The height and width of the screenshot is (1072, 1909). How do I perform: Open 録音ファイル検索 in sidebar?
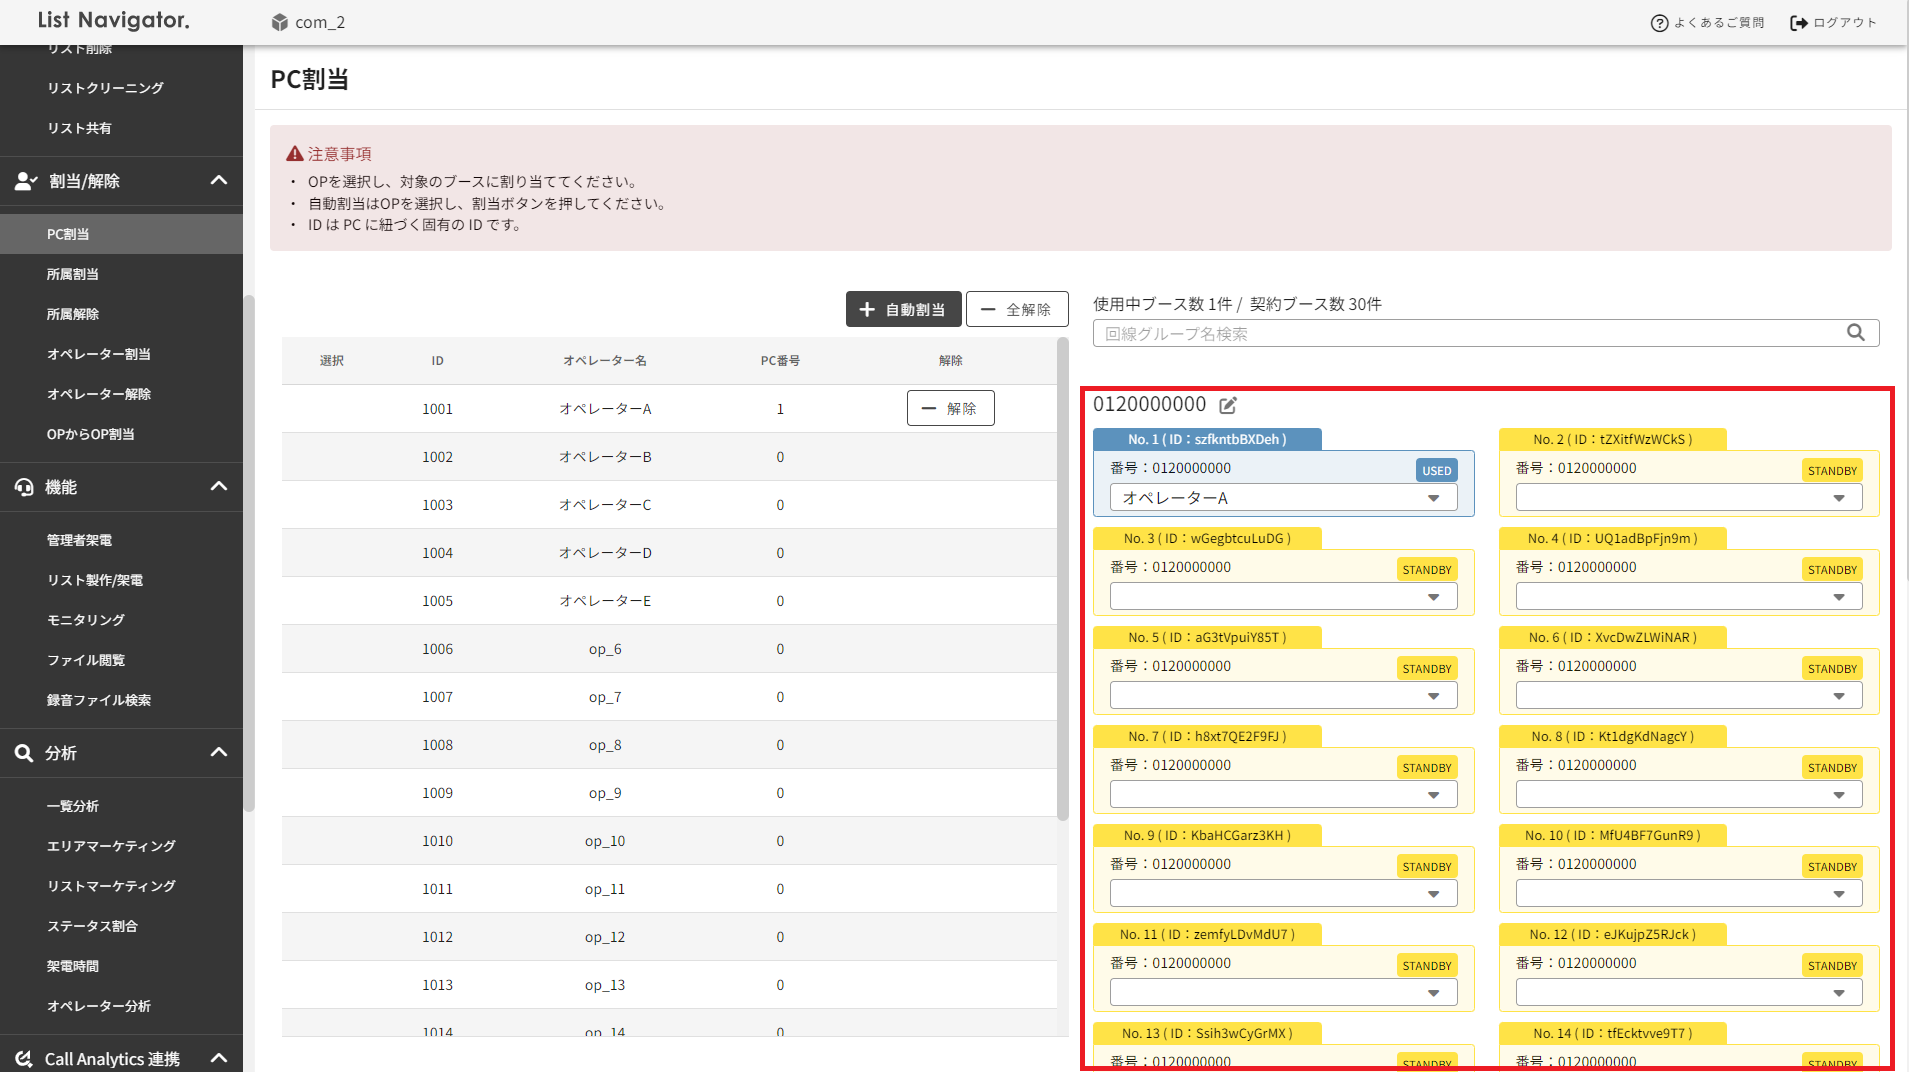click(121, 700)
